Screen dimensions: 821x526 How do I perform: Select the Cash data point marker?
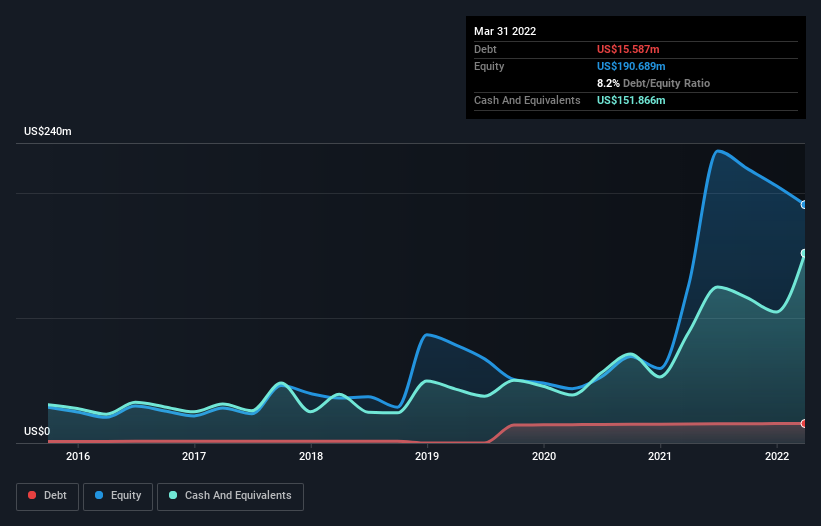pos(804,253)
